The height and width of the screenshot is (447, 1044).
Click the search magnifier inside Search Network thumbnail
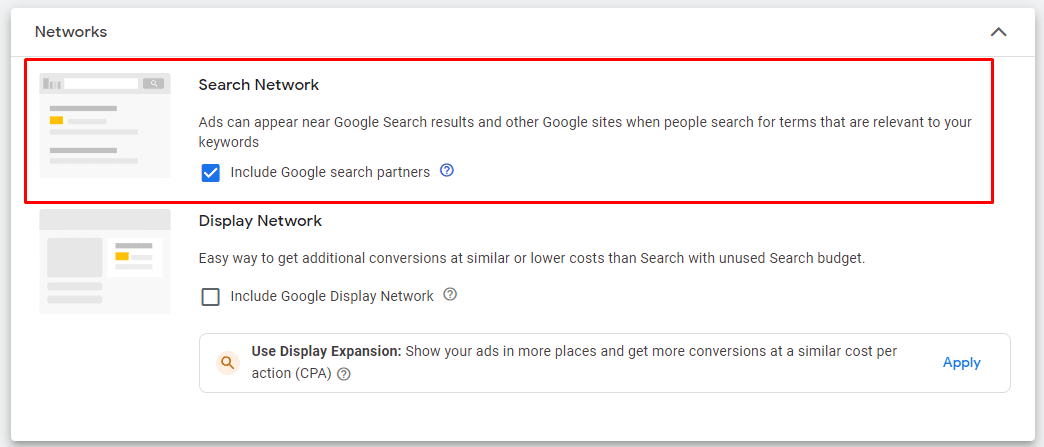pos(153,83)
